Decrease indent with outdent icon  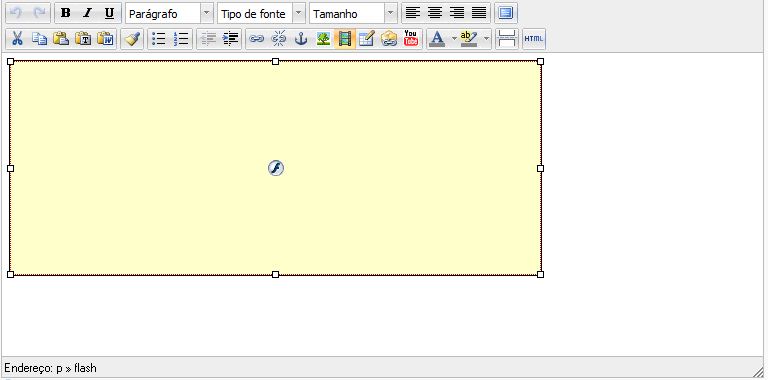click(208, 39)
